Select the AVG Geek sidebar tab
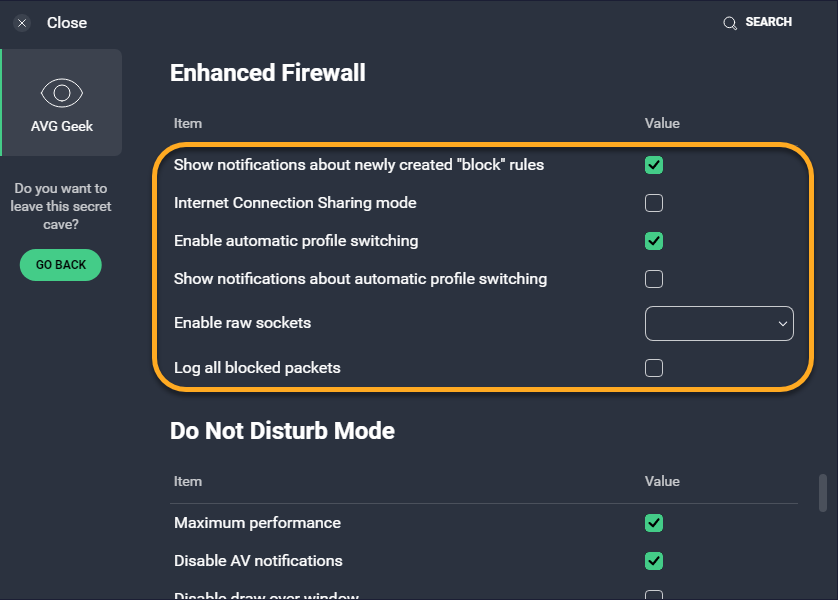This screenshot has width=838, height=600. (x=62, y=103)
